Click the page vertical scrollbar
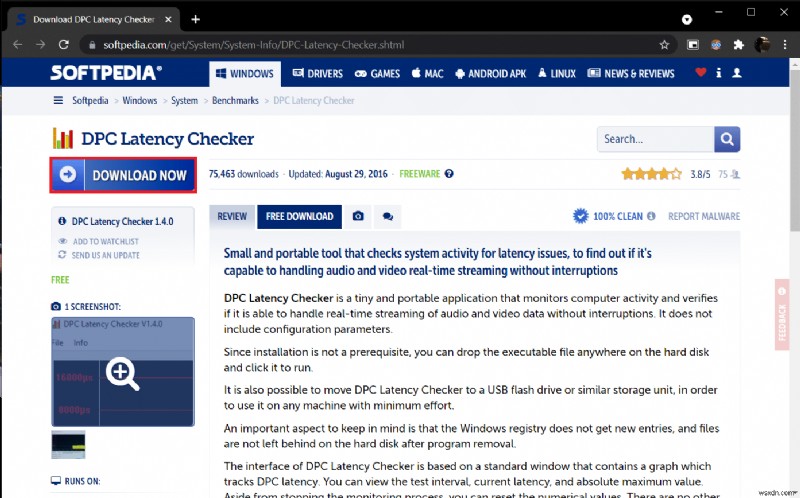800x498 pixels. pyautogui.click(x=794, y=151)
